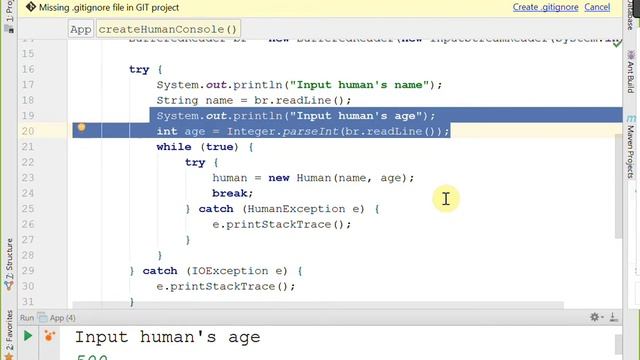Click the gitignore notification icon

tap(31, 7)
